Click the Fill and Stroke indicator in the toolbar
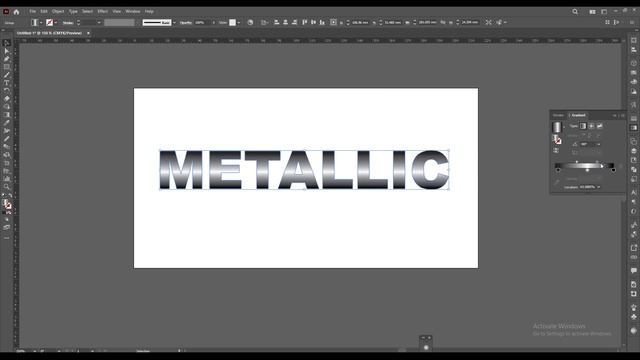 pyautogui.click(x=7, y=204)
